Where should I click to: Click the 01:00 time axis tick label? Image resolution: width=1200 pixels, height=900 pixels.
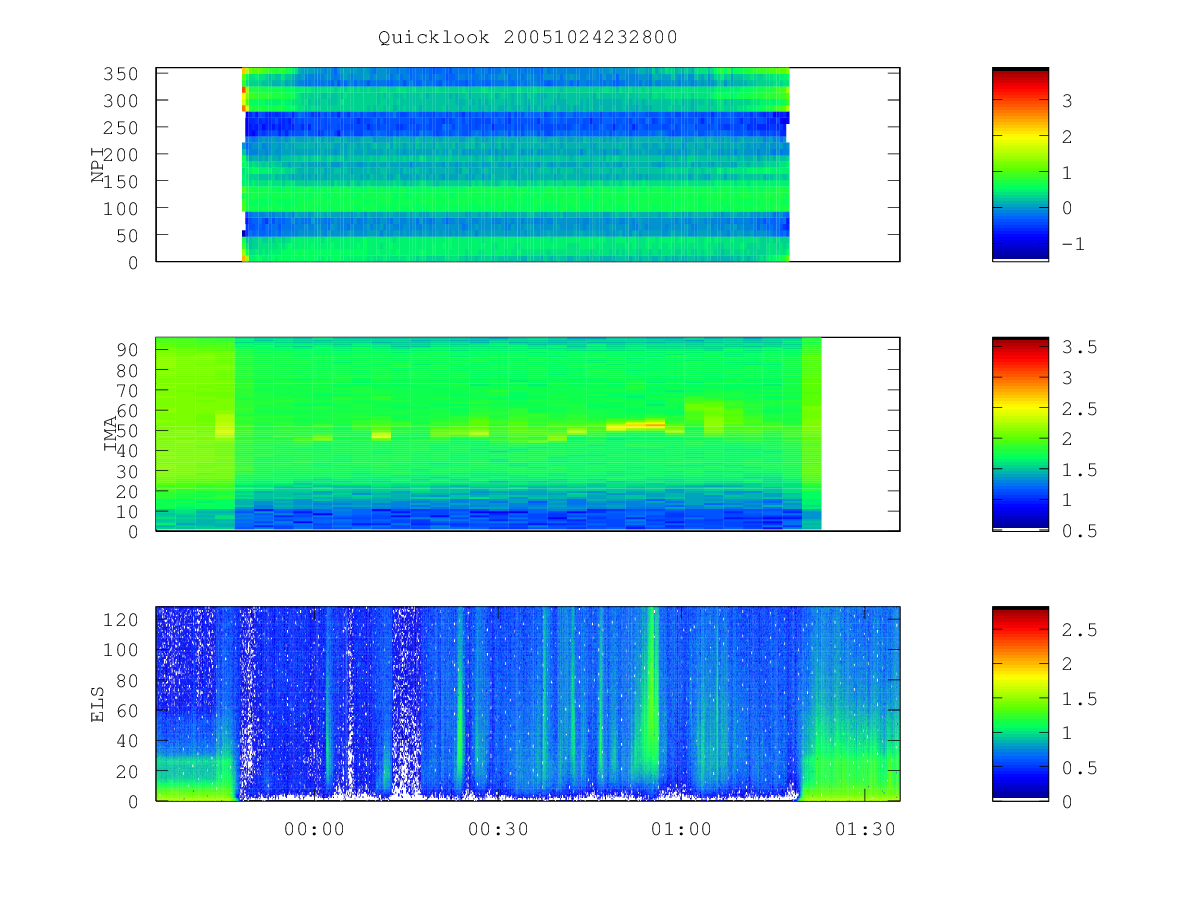coord(681,829)
